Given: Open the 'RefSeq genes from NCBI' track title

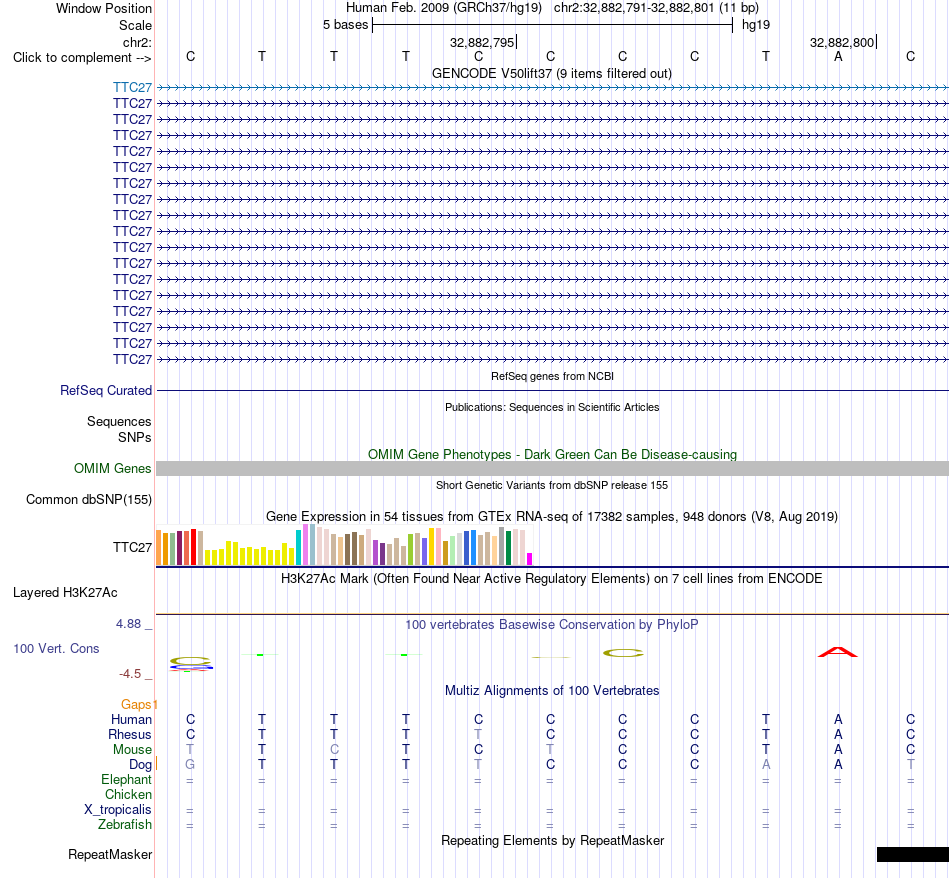Looking at the screenshot, I should pos(552,376).
